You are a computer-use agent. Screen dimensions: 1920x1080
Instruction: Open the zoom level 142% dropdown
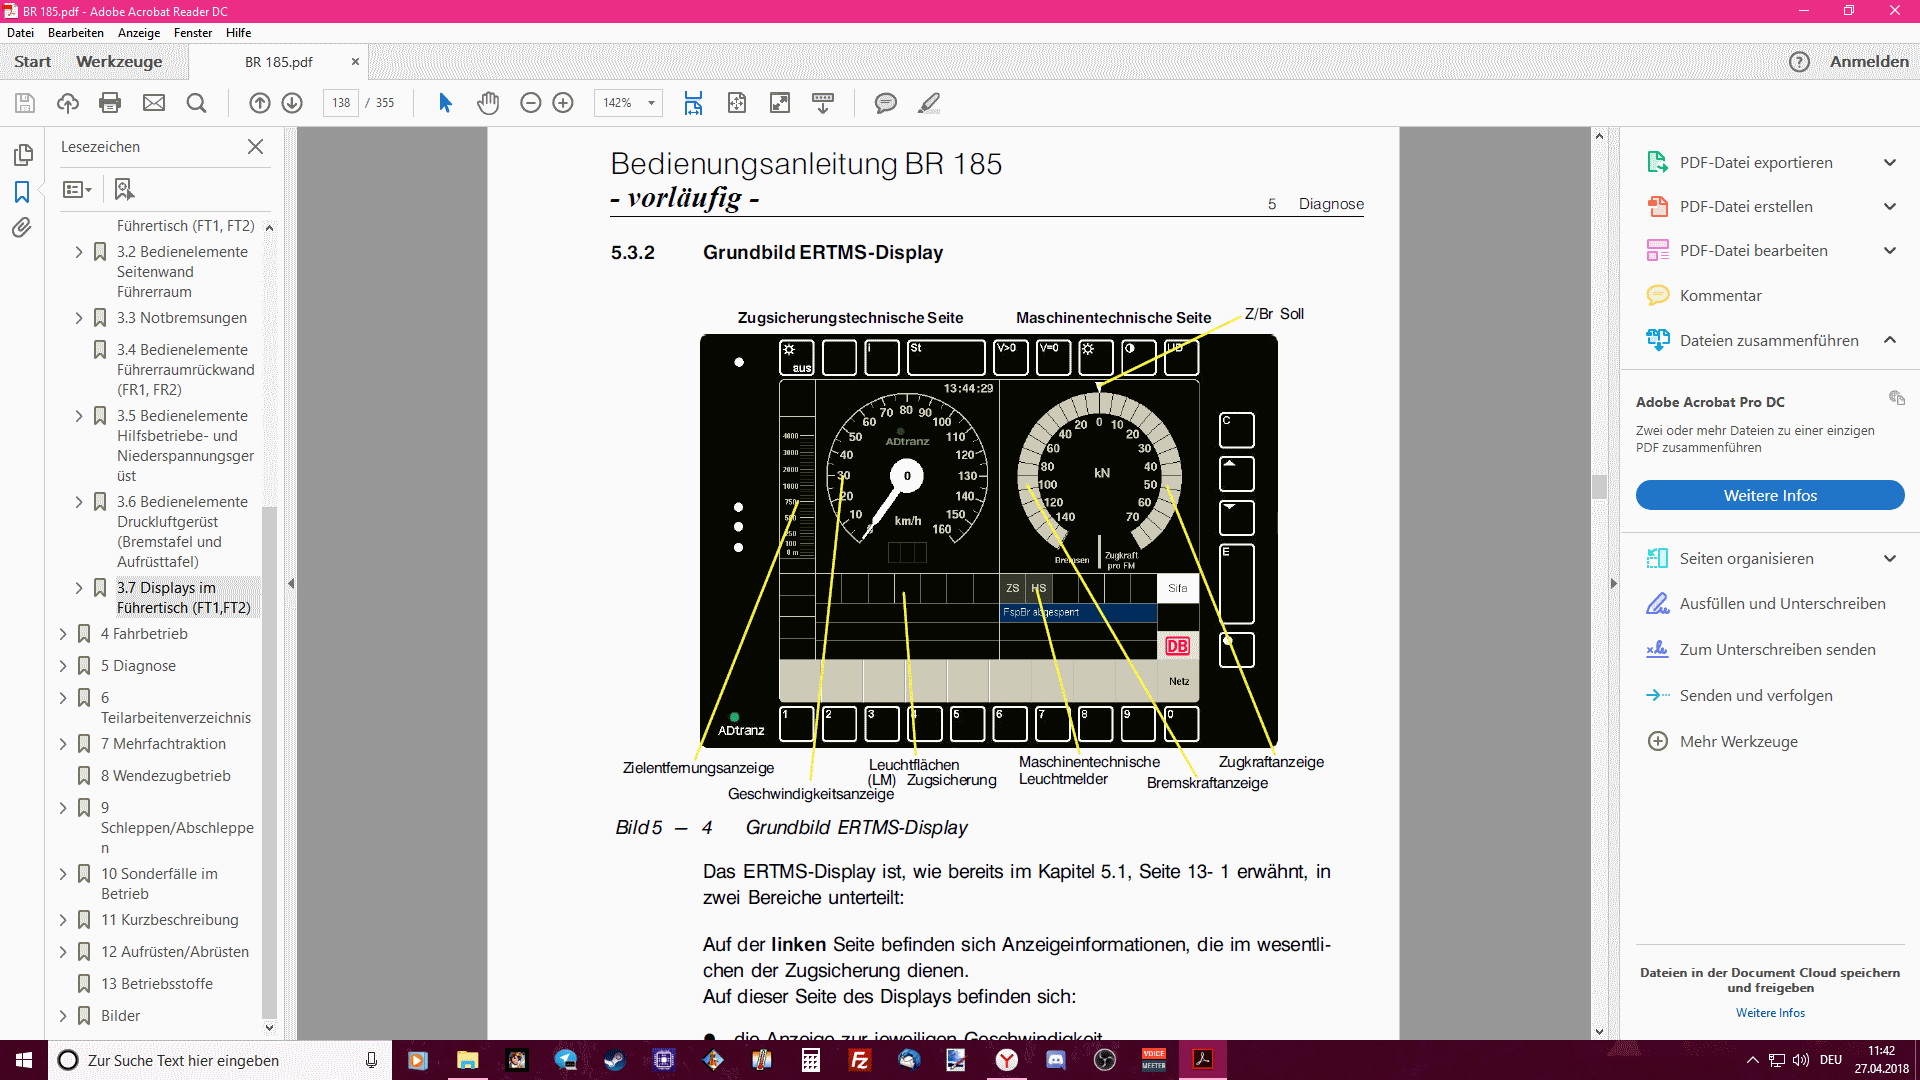[651, 103]
